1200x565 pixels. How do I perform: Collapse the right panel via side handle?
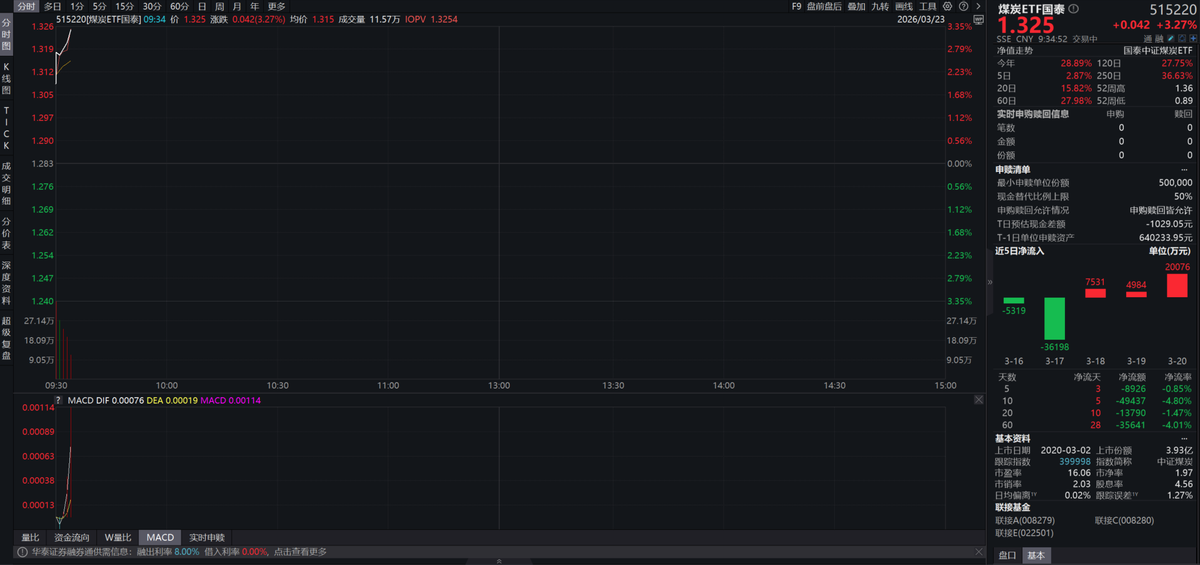pos(988,283)
